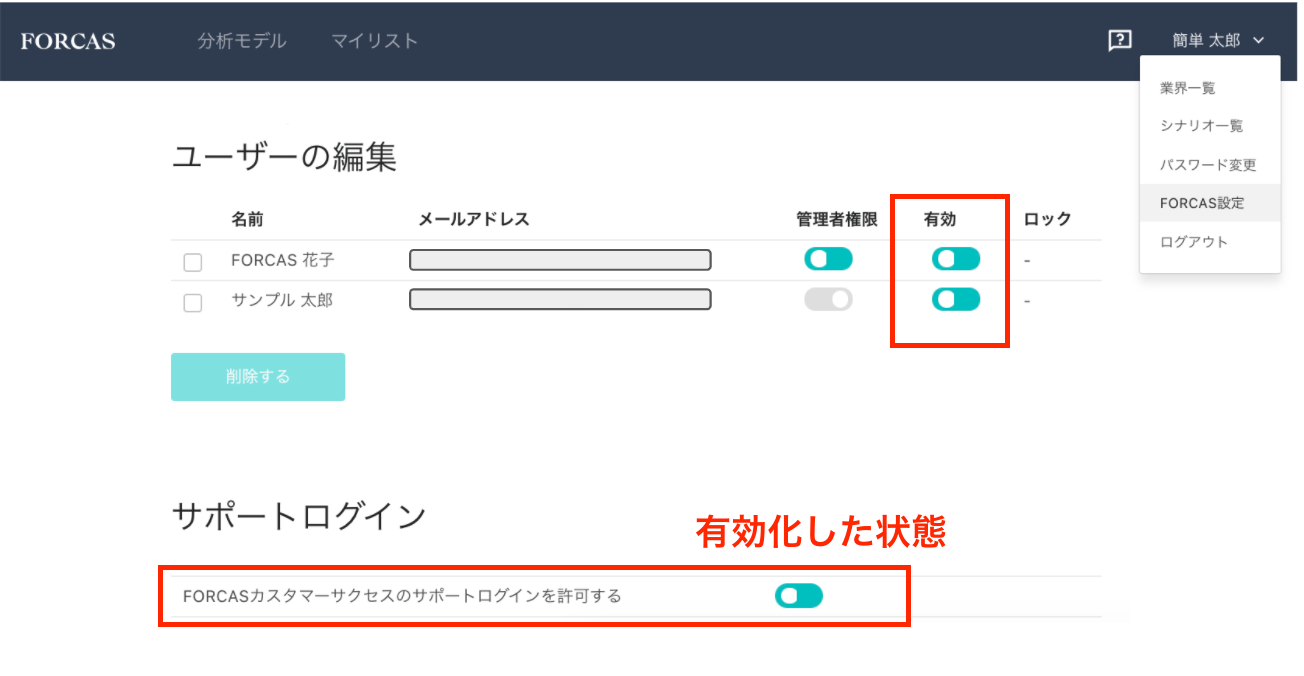The image size is (1304, 676).
Task: Choose シナリオ一覧 in the dropdown menu
Action: (x=1201, y=126)
